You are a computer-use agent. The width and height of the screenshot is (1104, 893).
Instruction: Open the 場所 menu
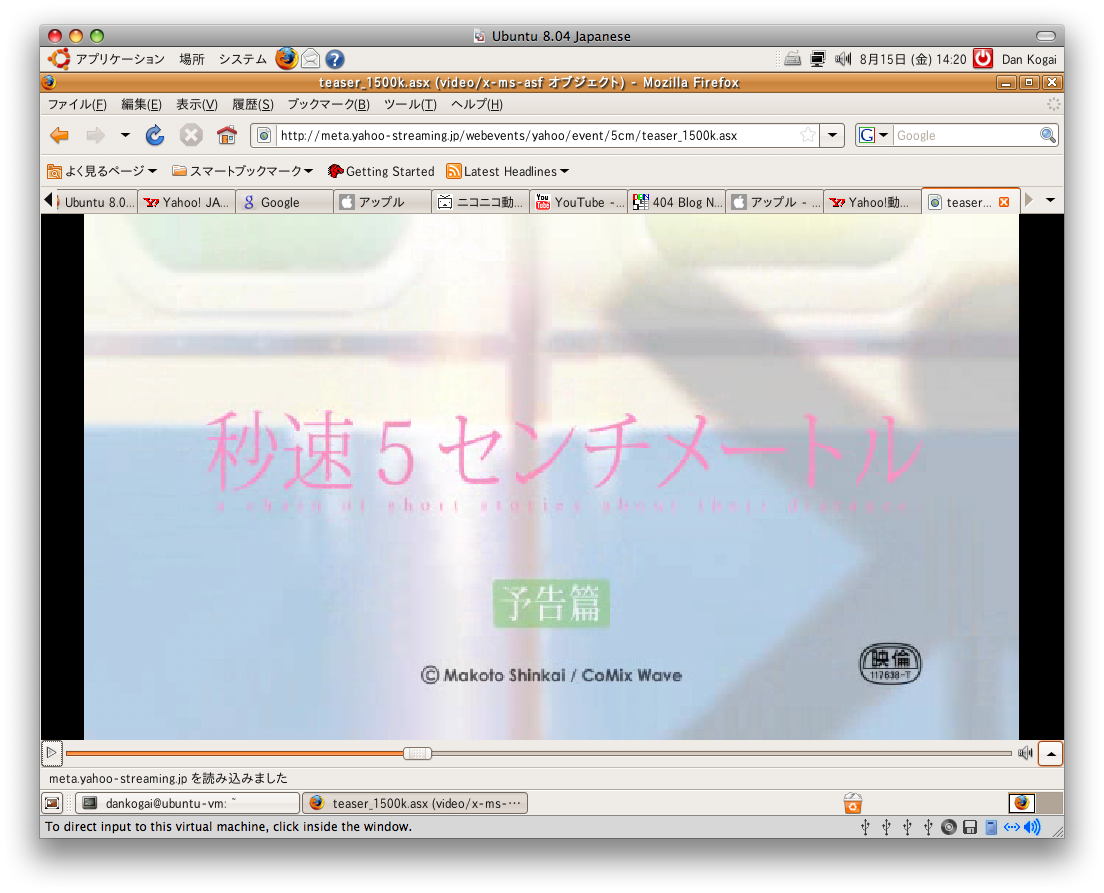click(x=192, y=59)
